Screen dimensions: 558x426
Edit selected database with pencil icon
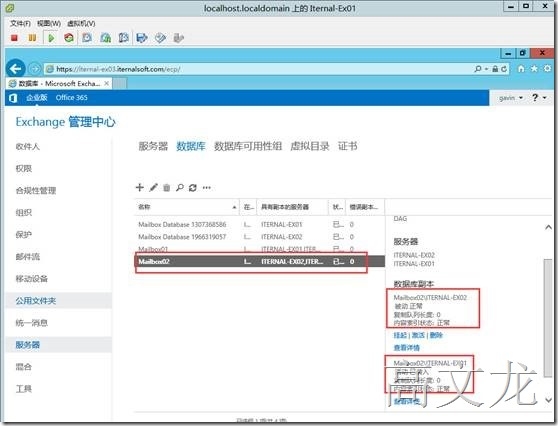pyautogui.click(x=153, y=187)
